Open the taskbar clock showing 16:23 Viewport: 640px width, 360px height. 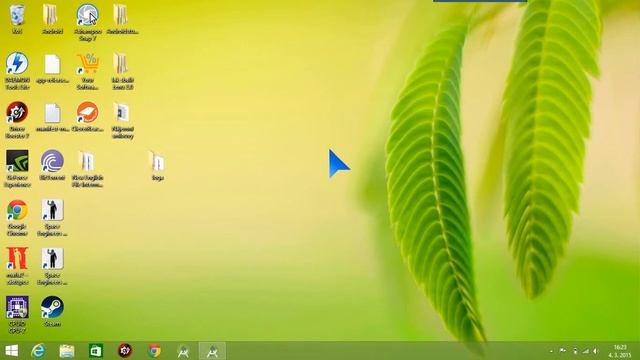click(620, 351)
